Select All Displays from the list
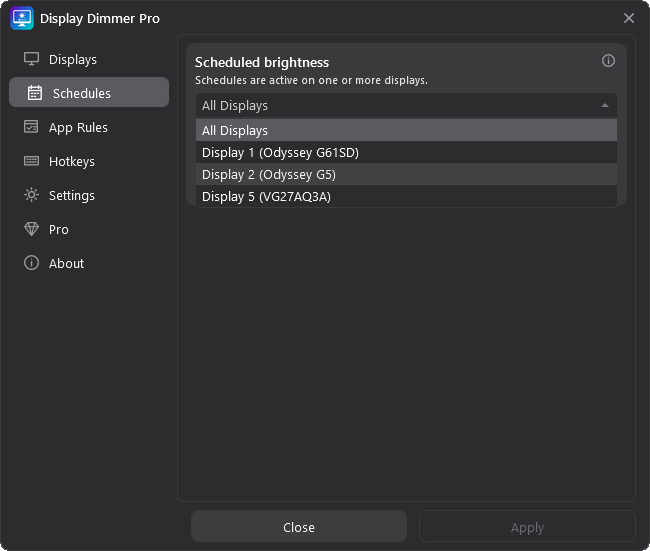The width and height of the screenshot is (650, 551). (406, 130)
